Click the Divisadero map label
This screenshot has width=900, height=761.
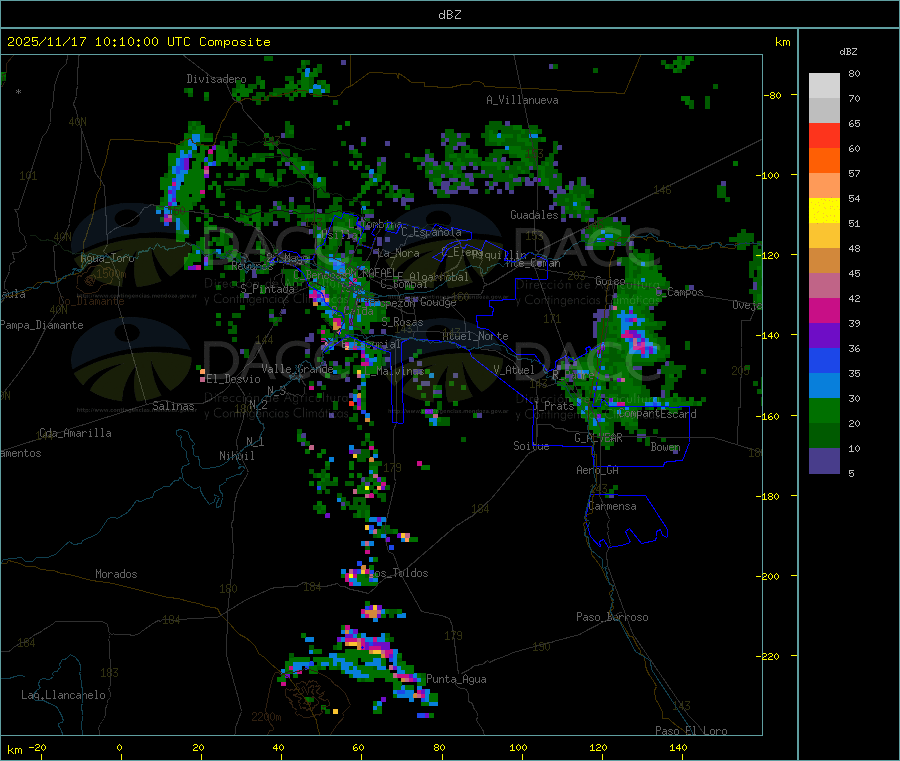click(x=216, y=79)
